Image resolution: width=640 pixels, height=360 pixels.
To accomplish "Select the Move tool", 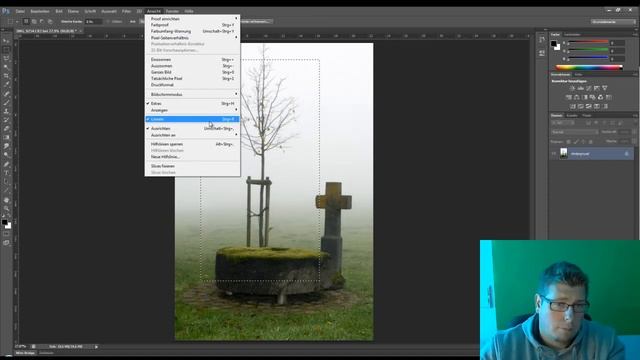I will [6, 41].
